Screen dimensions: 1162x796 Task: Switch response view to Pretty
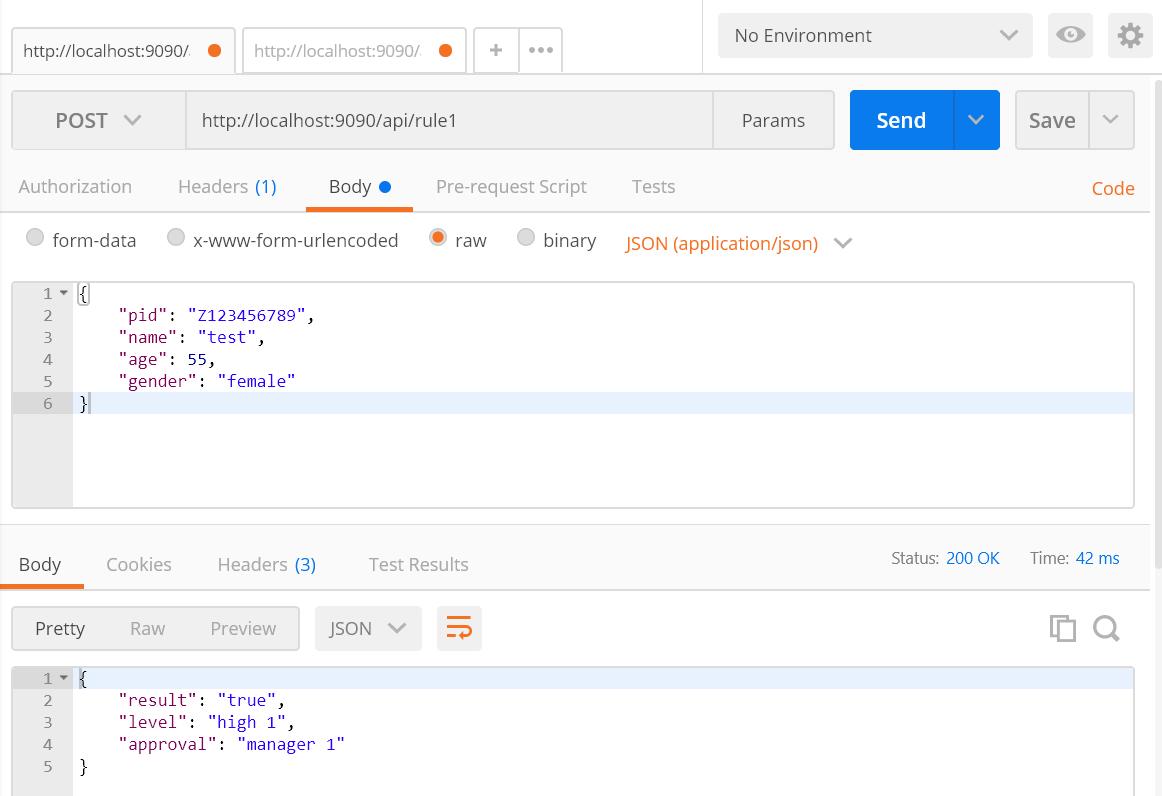point(60,628)
